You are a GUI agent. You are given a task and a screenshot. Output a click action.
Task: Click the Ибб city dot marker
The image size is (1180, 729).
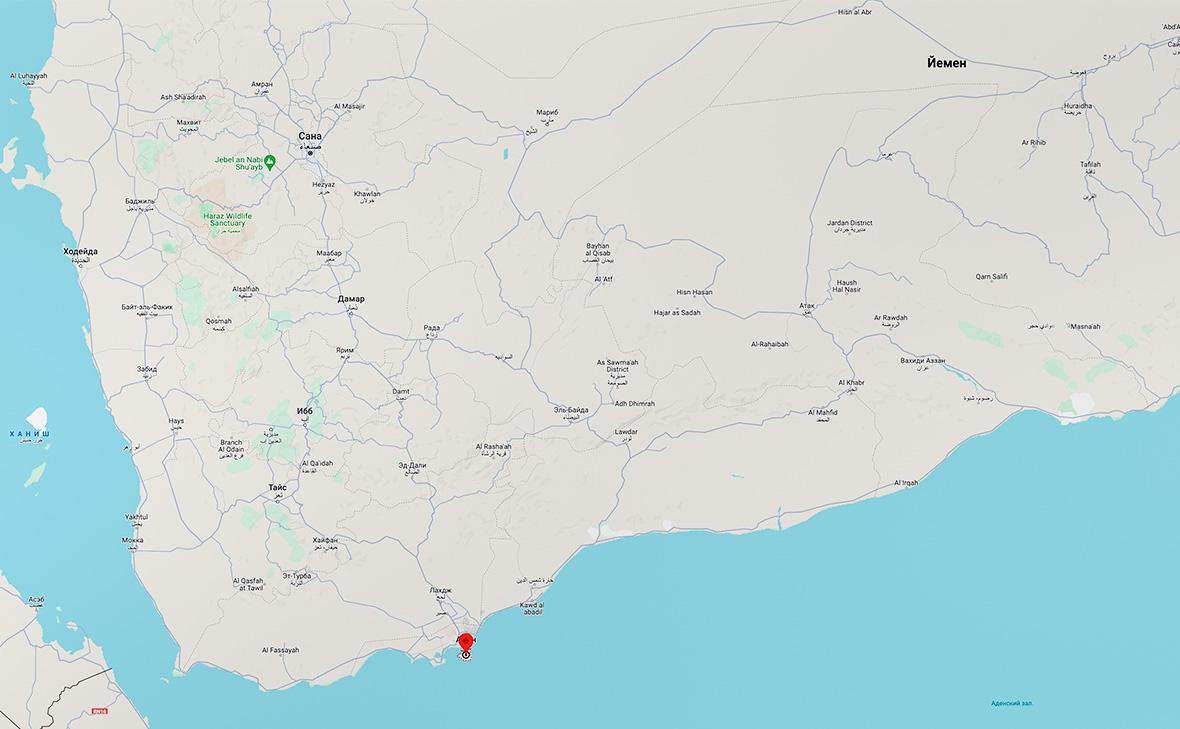tap(305, 426)
